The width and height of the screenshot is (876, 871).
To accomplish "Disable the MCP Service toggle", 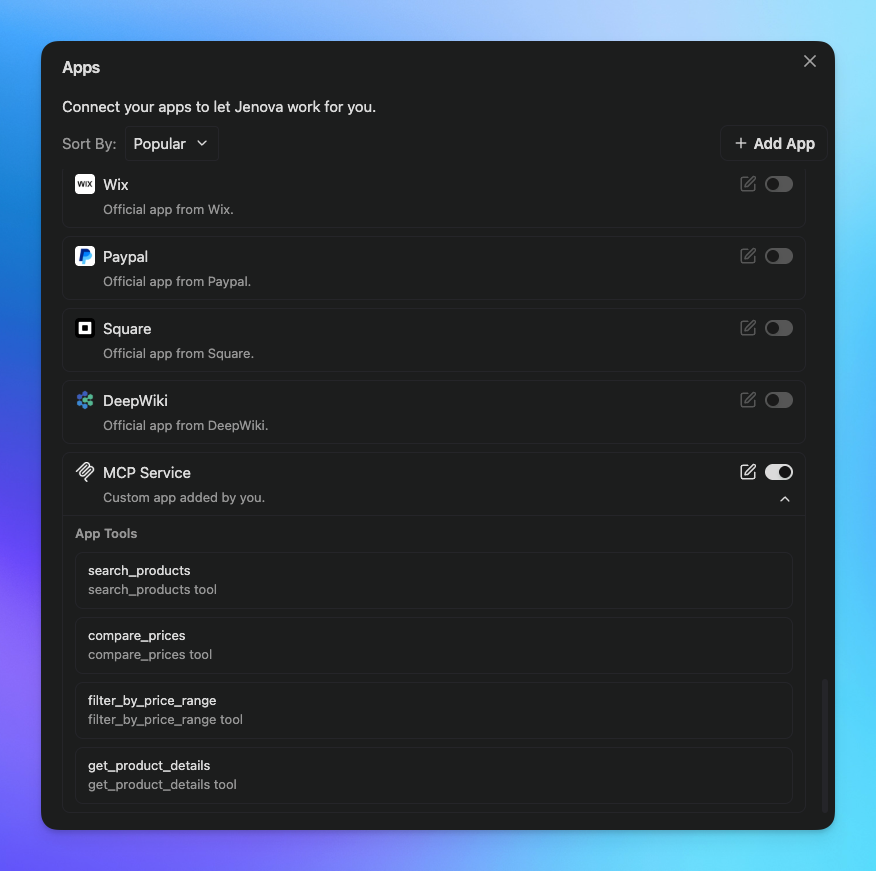I will coord(779,472).
